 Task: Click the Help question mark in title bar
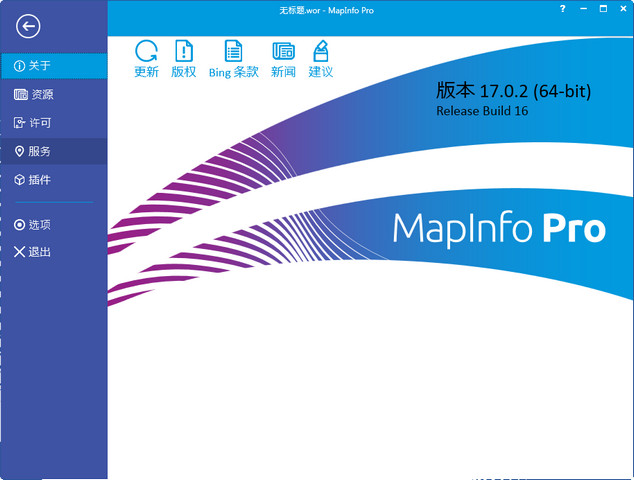click(562, 9)
